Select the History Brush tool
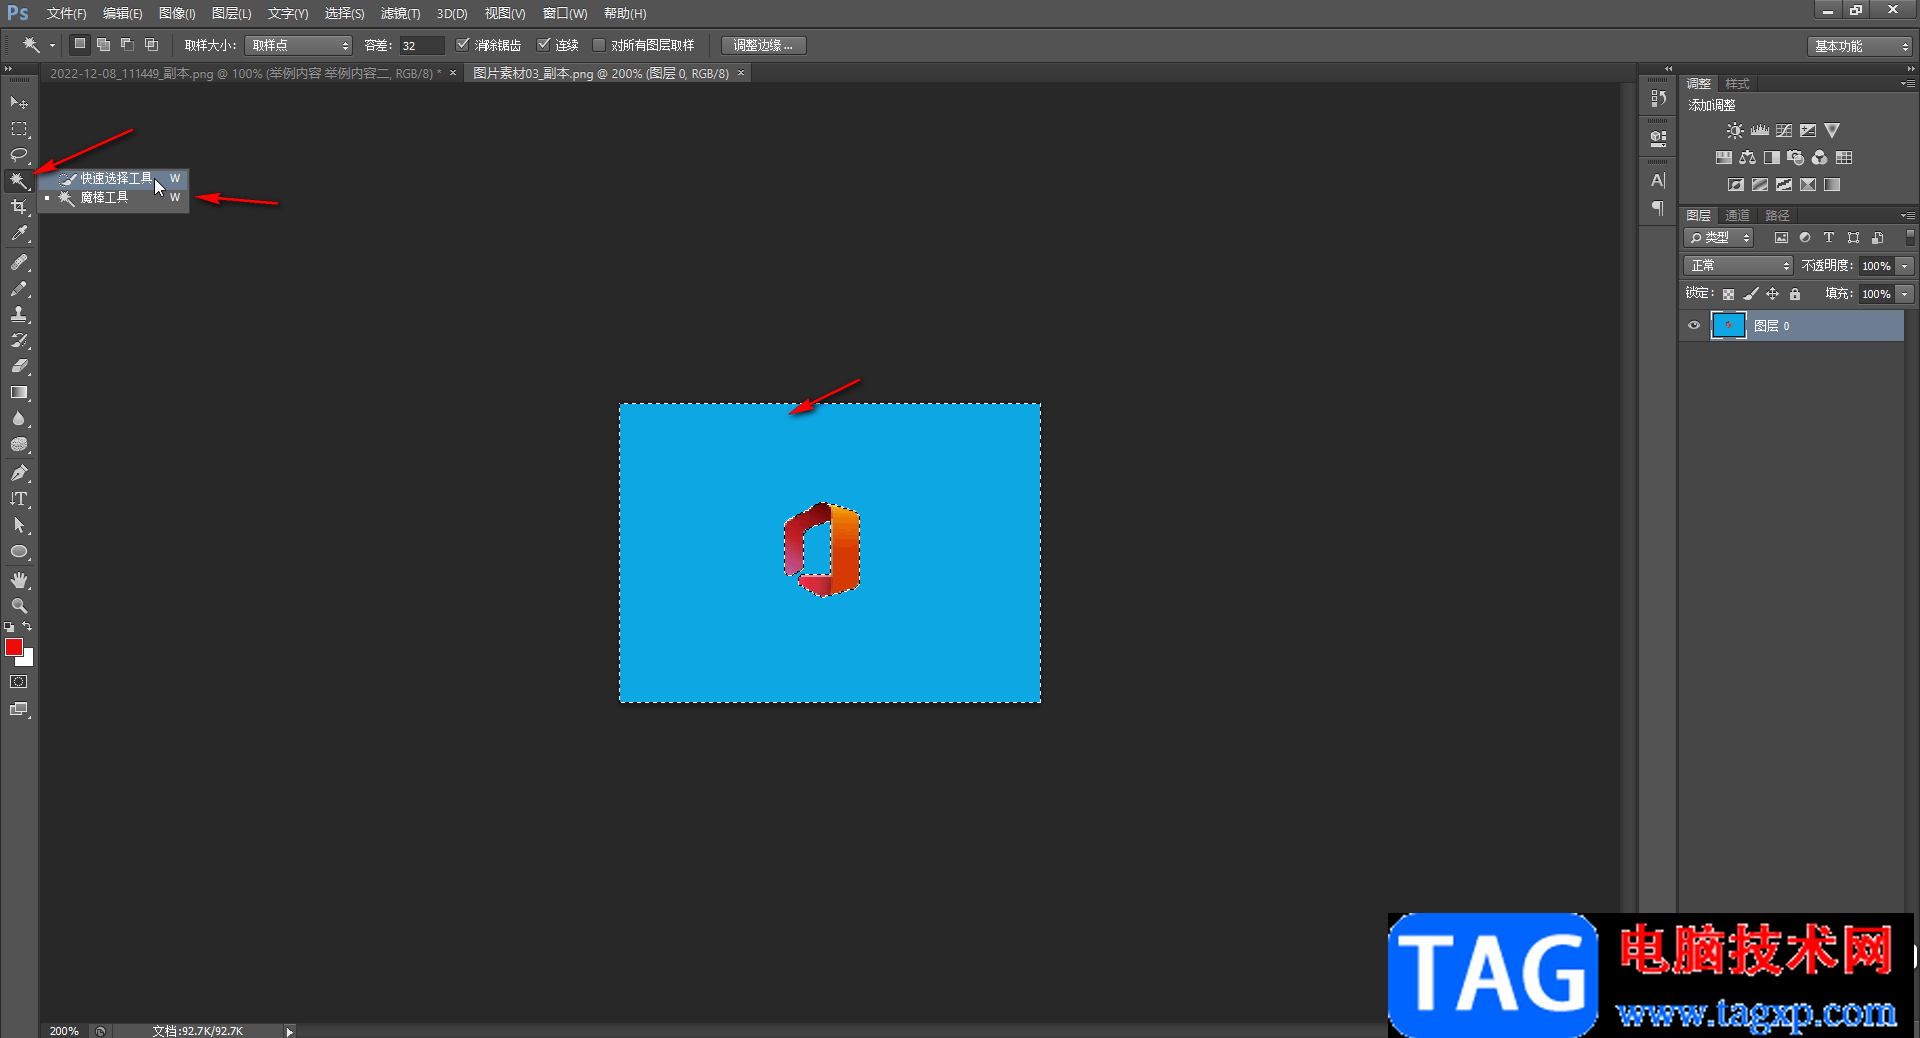The height and width of the screenshot is (1038, 1920). point(19,340)
